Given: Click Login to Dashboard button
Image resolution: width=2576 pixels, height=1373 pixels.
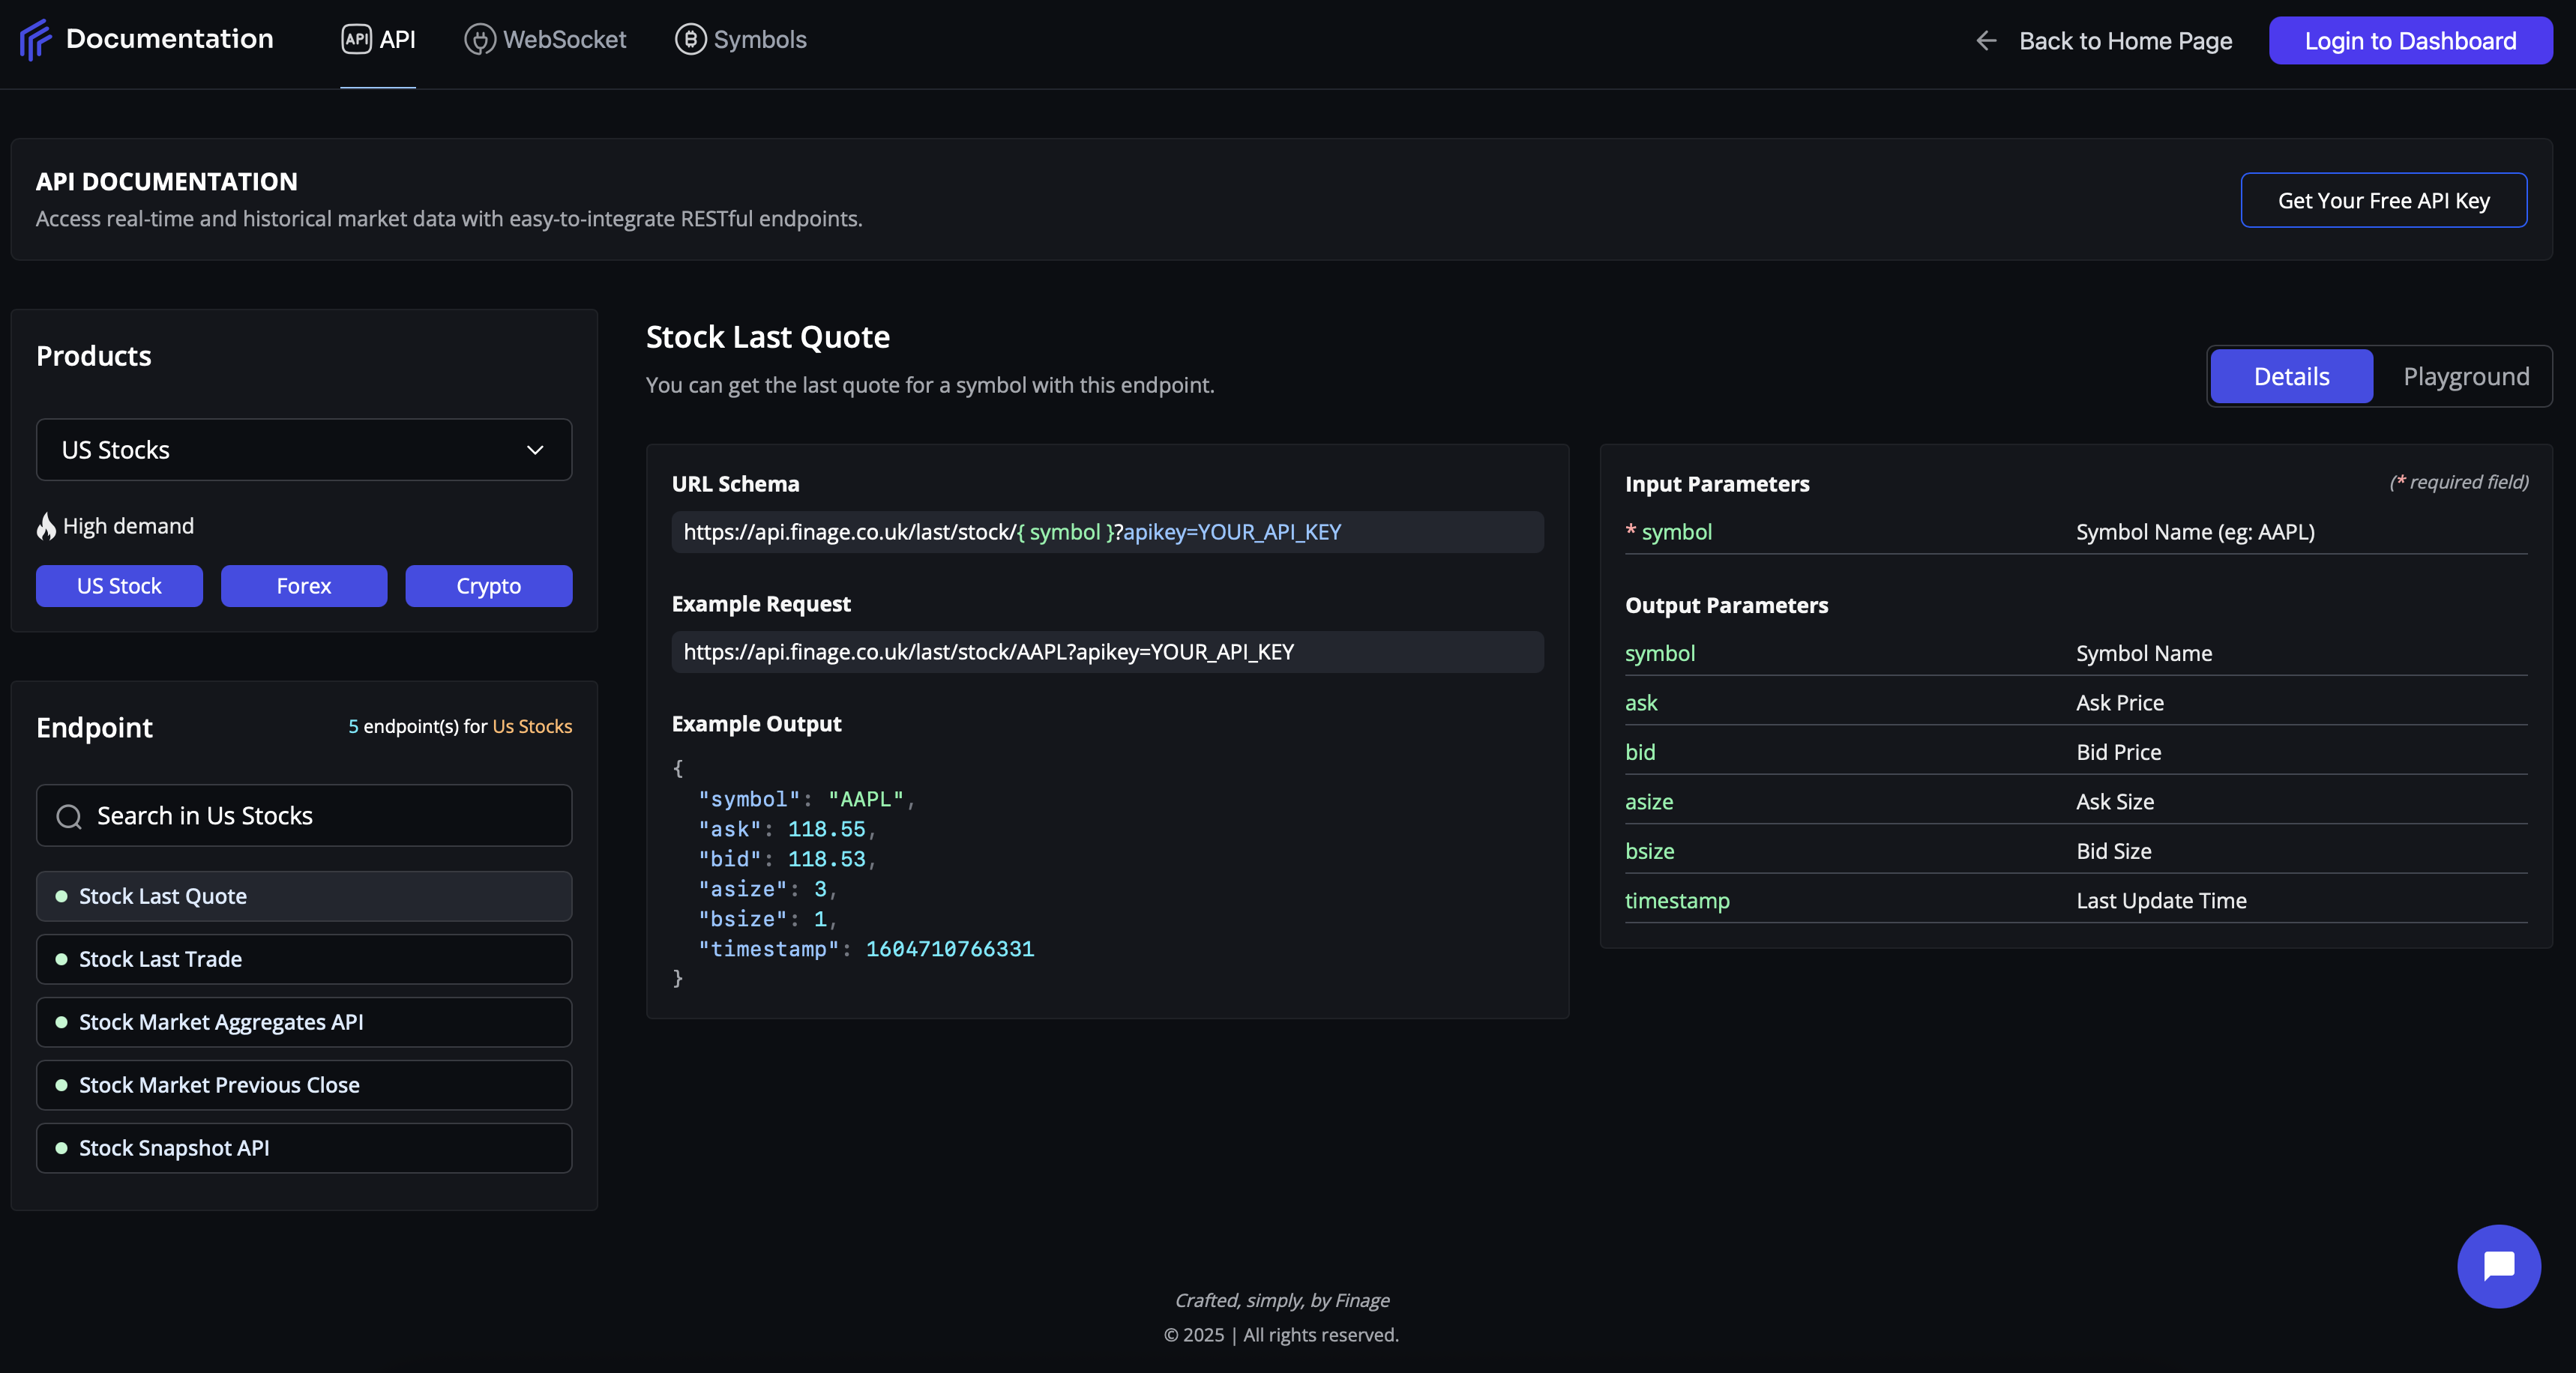Looking at the screenshot, I should (x=2410, y=41).
